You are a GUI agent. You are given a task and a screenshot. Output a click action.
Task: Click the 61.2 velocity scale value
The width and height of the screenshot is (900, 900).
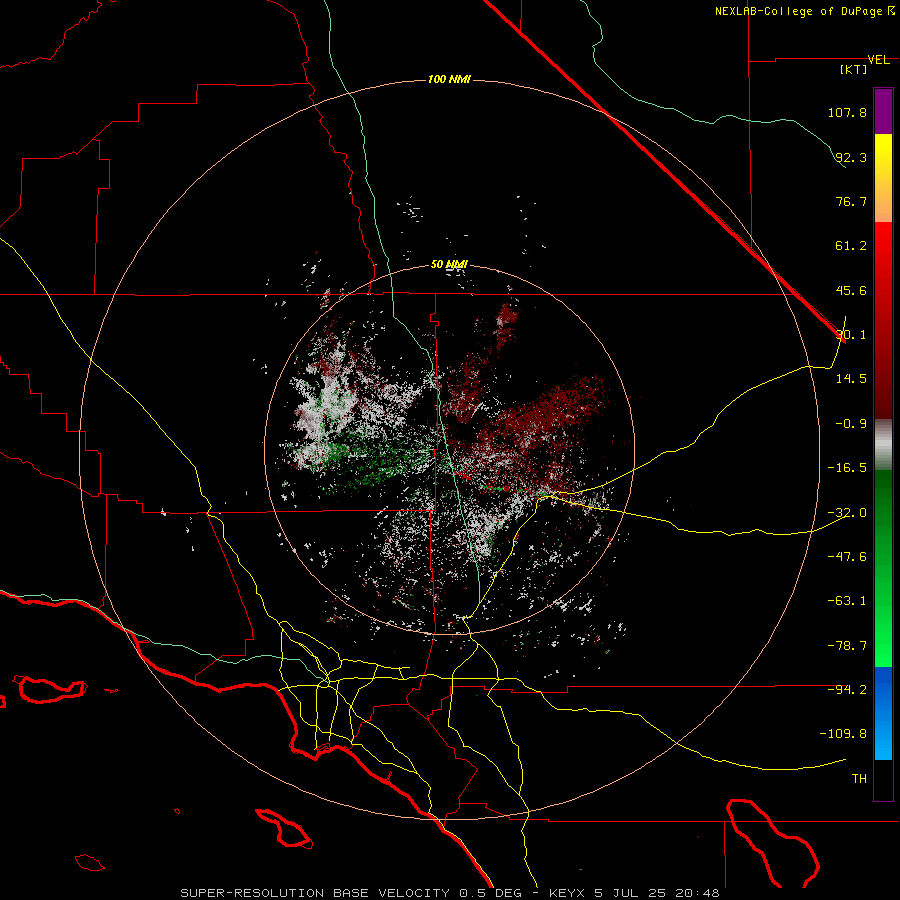pos(851,246)
